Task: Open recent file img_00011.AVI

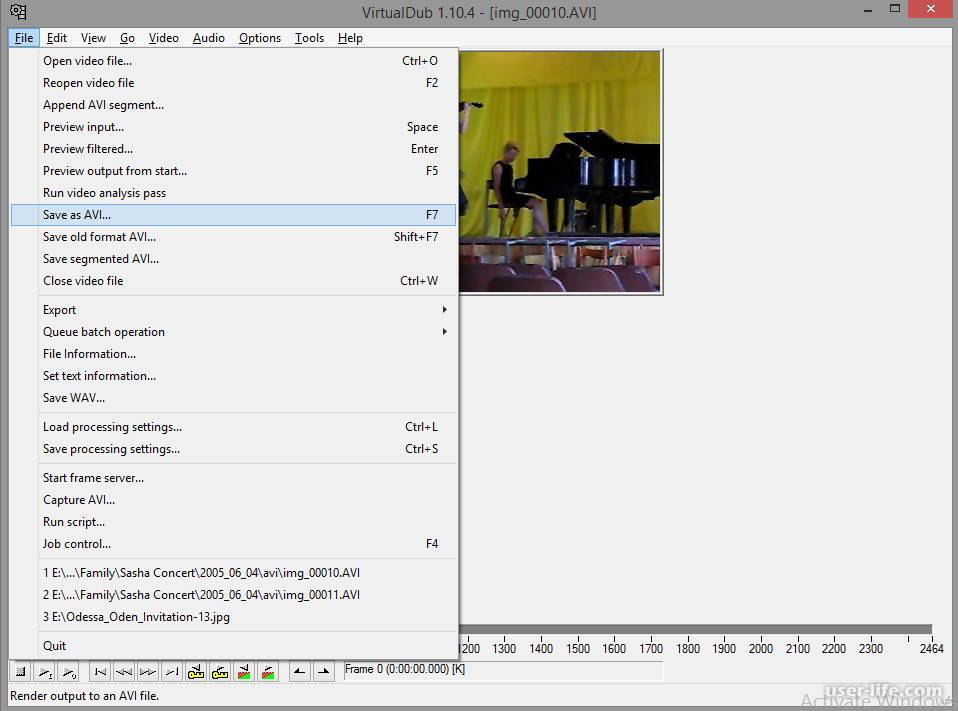Action: tap(233, 595)
